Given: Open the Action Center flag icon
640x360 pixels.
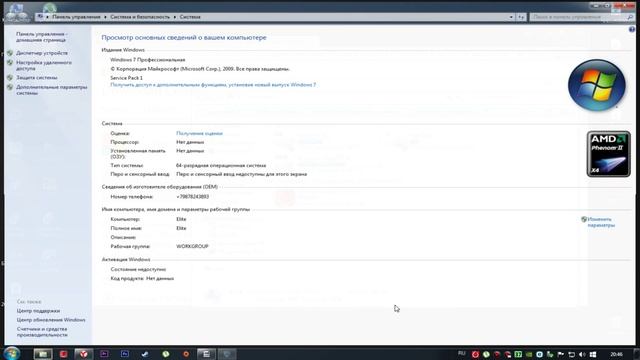Looking at the screenshot, I should click(x=561, y=354).
